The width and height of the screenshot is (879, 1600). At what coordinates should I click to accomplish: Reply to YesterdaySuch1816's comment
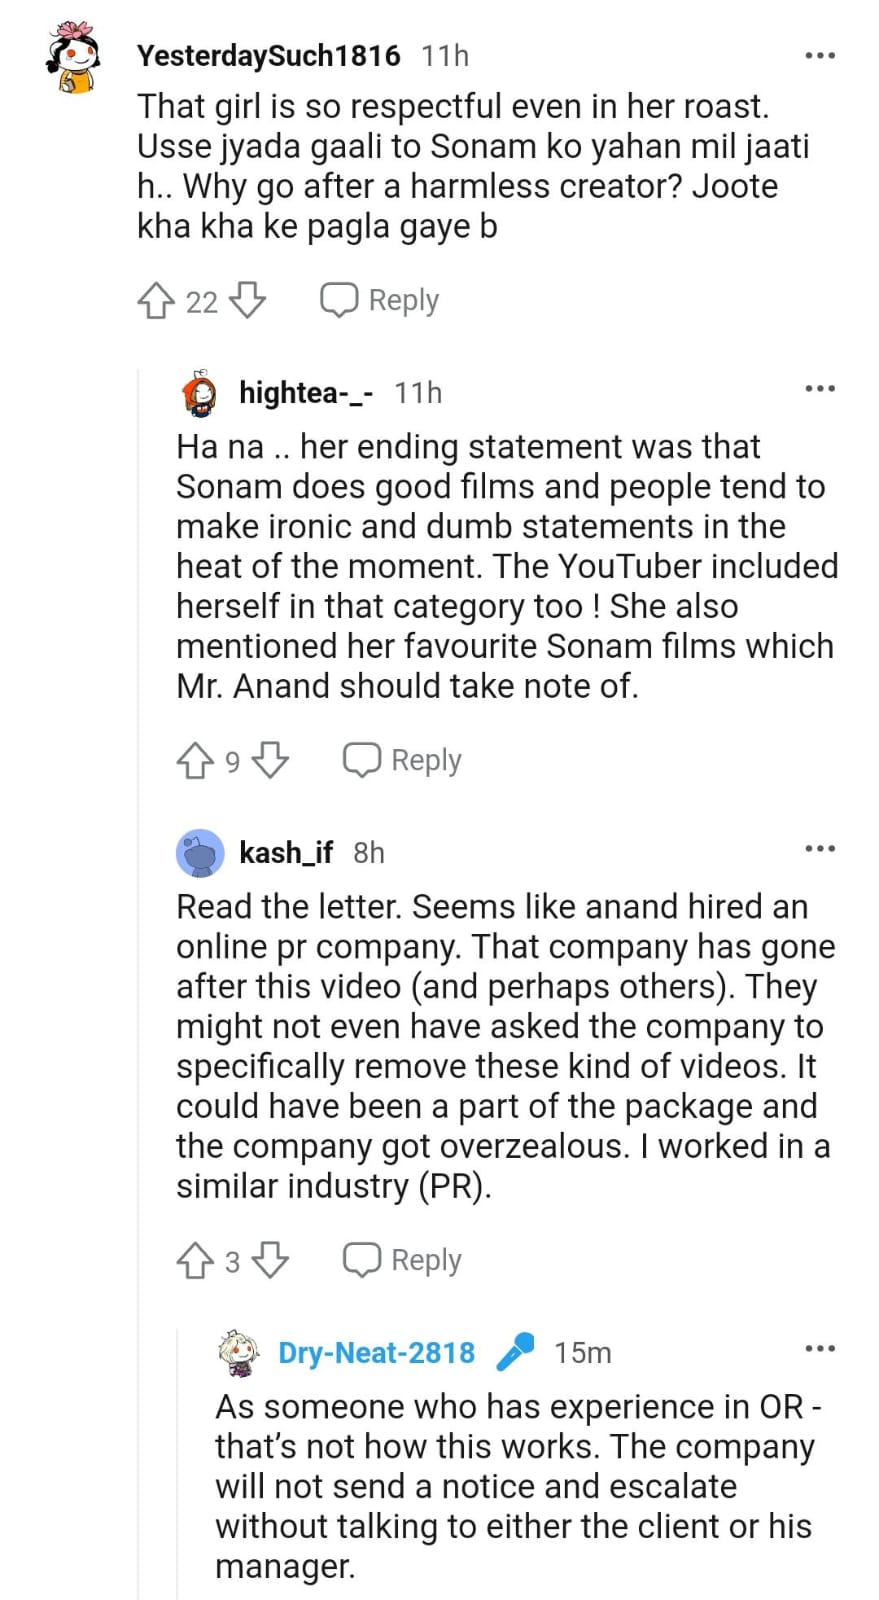click(380, 300)
